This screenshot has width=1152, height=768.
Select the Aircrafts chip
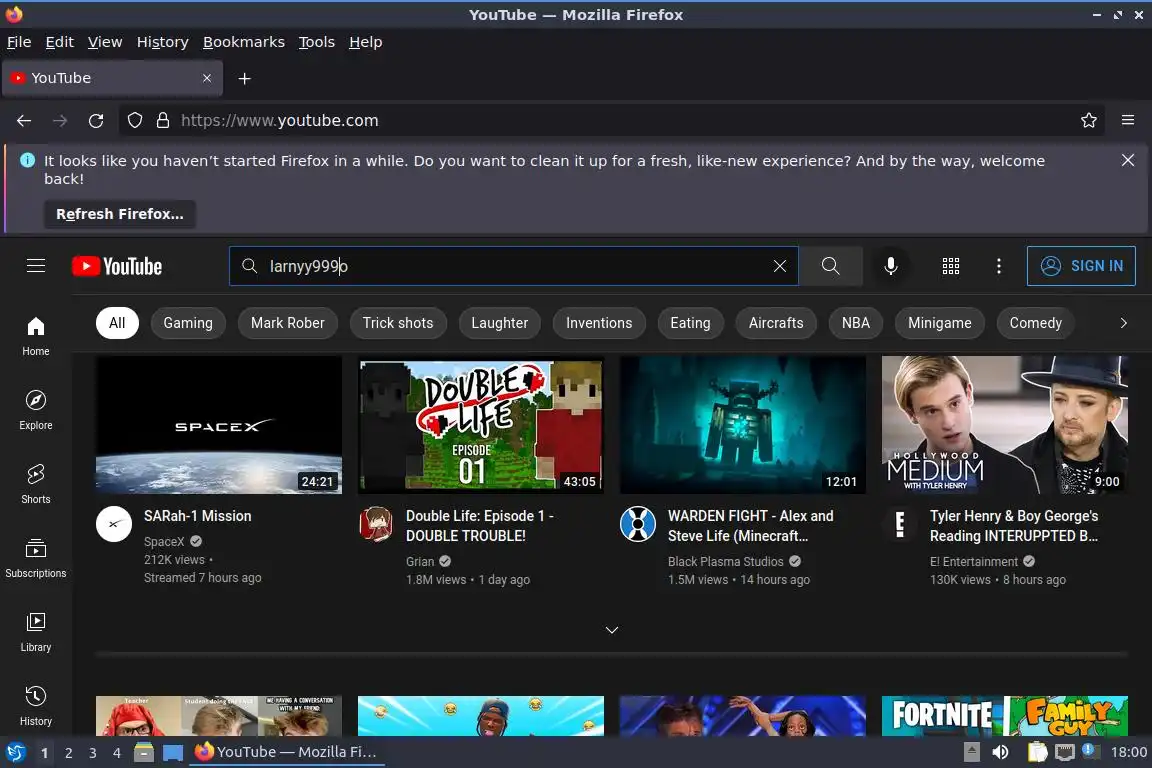tap(776, 323)
